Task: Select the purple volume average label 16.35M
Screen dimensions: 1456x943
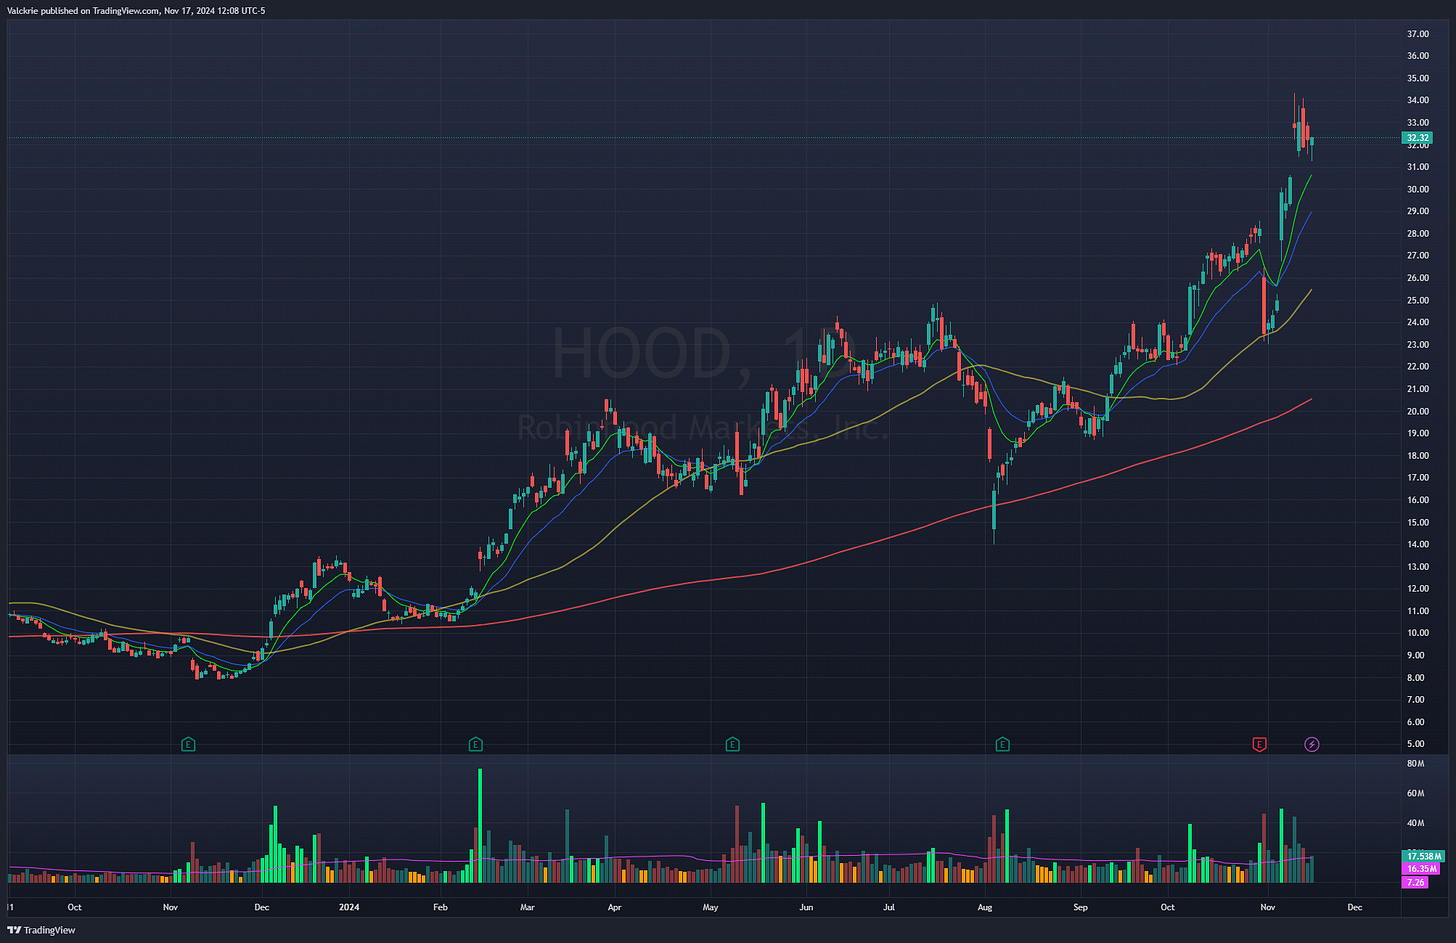Action: 1421,869
